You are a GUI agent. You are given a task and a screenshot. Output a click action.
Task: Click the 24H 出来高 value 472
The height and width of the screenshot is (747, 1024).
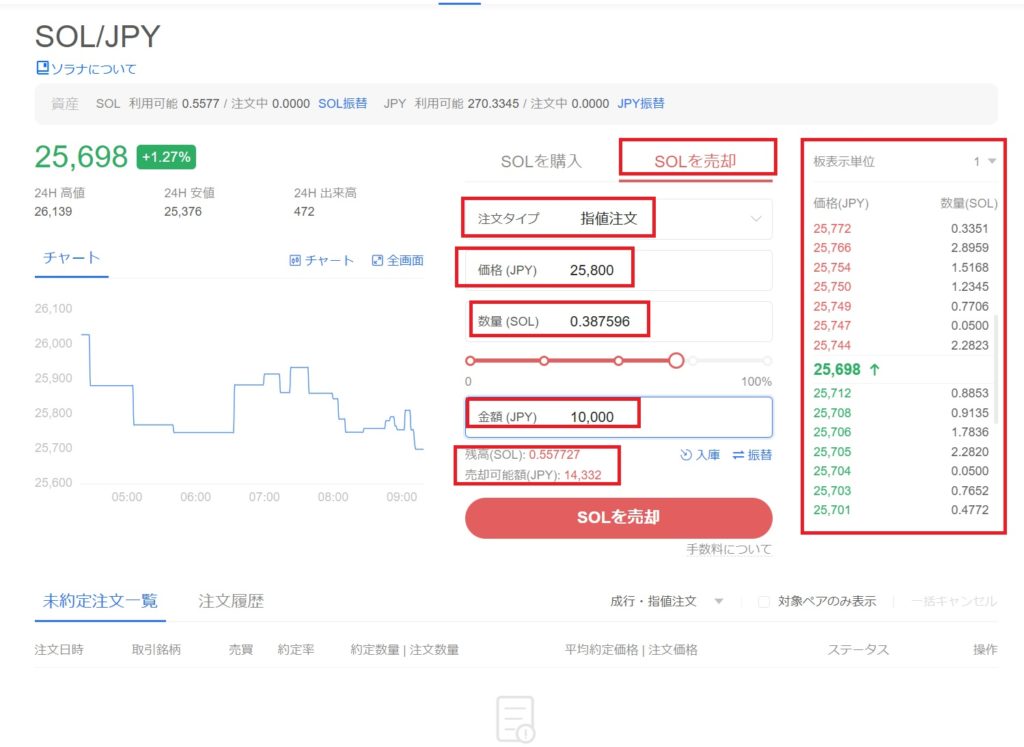point(304,212)
